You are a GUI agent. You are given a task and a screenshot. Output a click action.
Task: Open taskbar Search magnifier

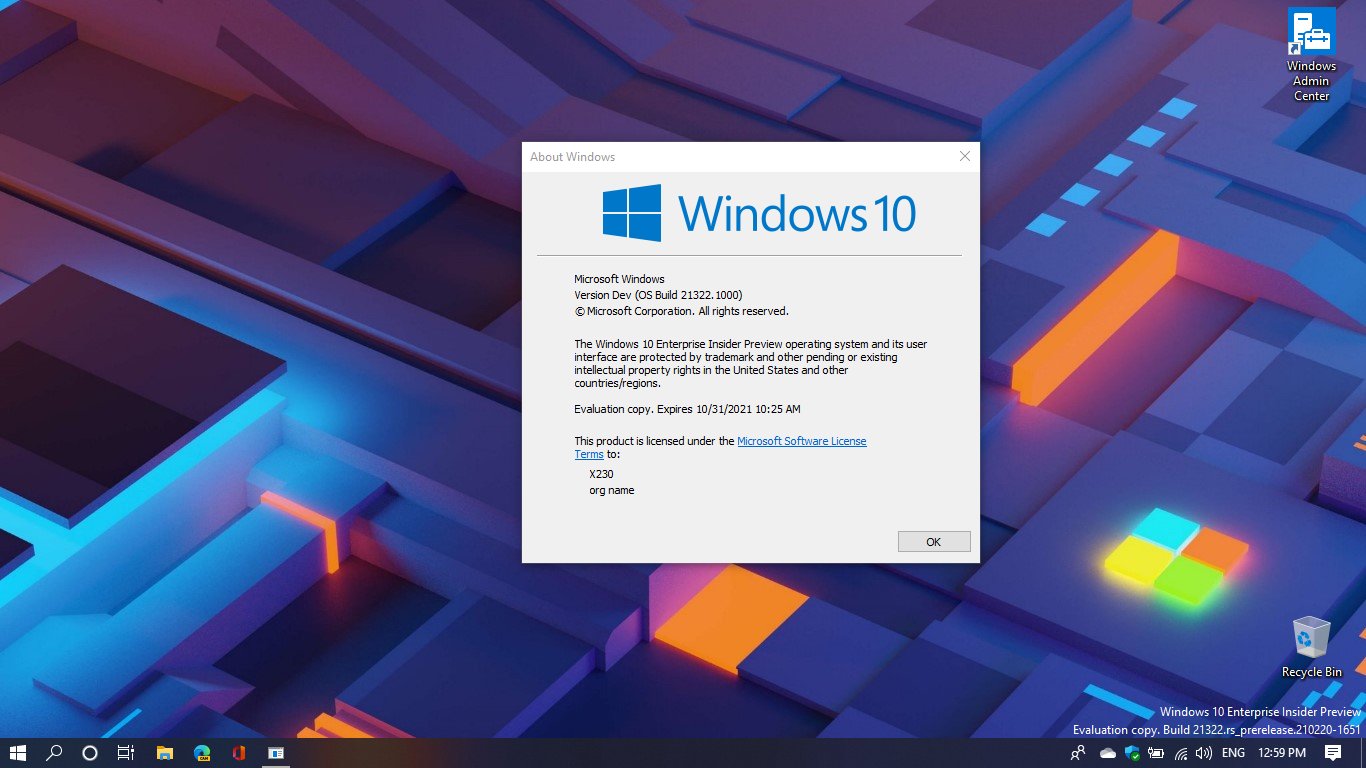[55, 752]
